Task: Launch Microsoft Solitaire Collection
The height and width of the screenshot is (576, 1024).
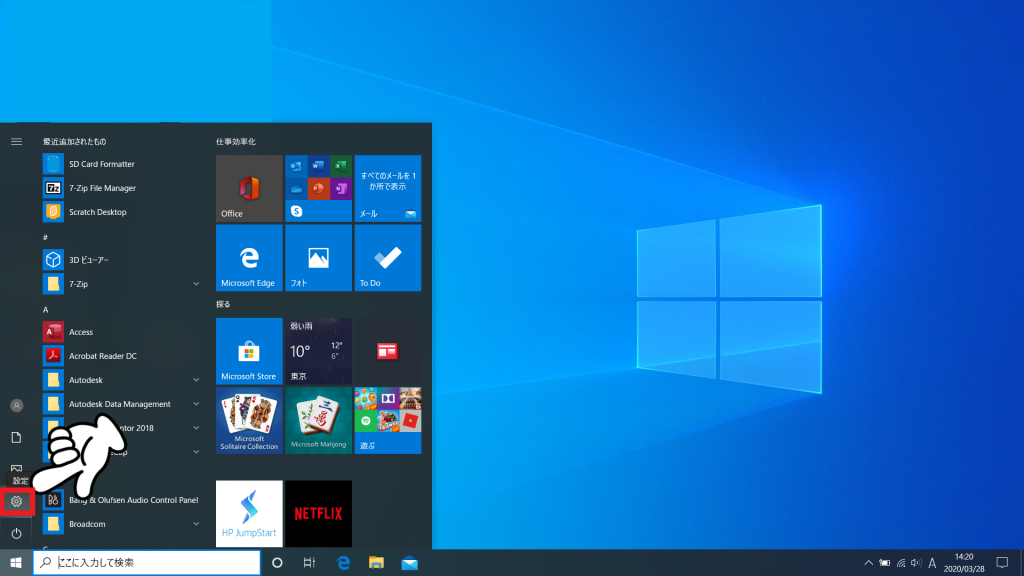Action: pos(249,421)
